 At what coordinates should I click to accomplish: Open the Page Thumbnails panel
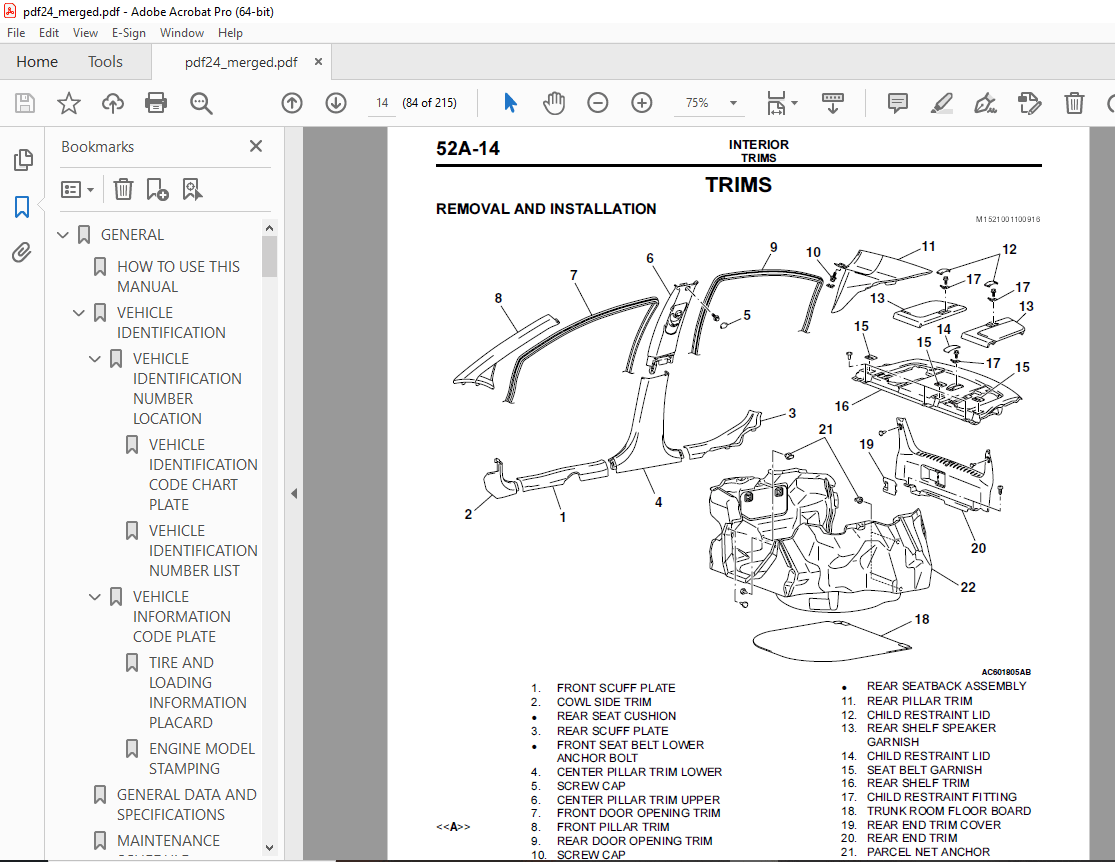(x=22, y=160)
